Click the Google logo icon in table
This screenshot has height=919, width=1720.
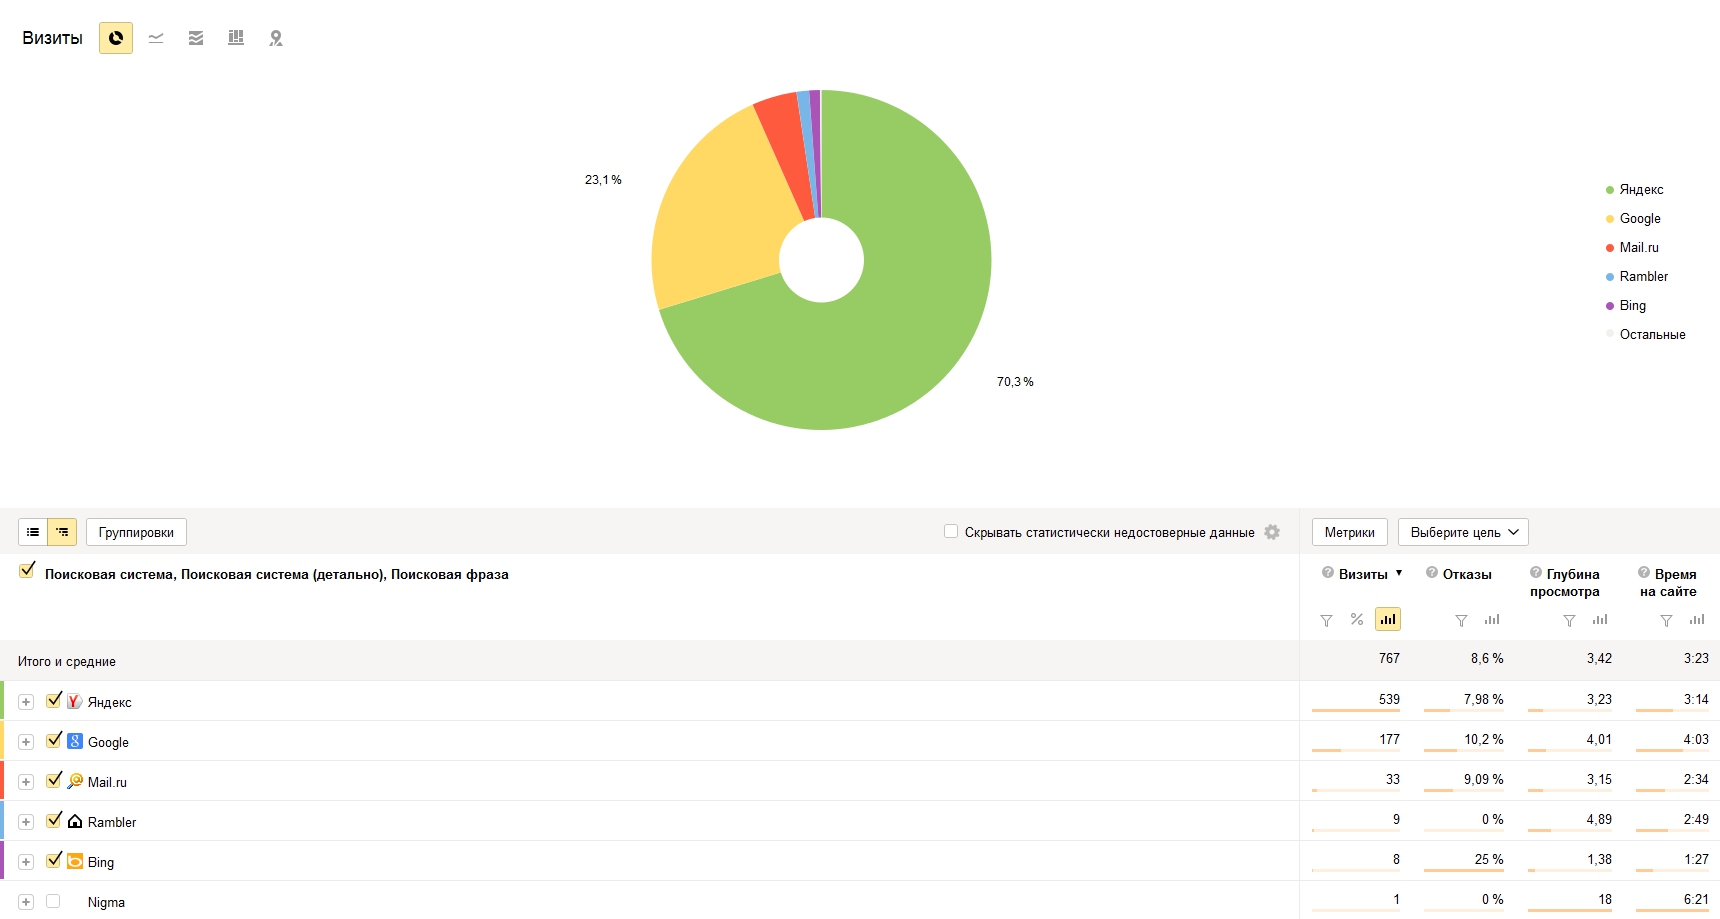(75, 741)
